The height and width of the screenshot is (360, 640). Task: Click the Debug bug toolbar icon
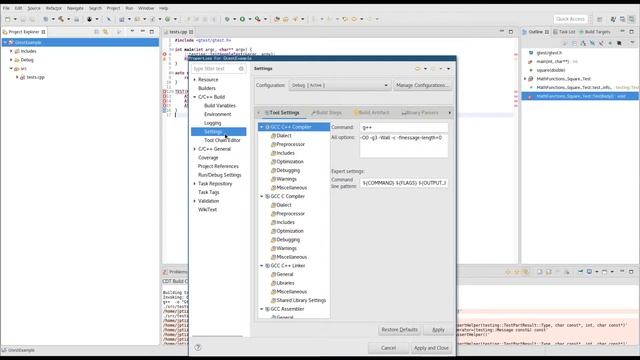pos(227,19)
